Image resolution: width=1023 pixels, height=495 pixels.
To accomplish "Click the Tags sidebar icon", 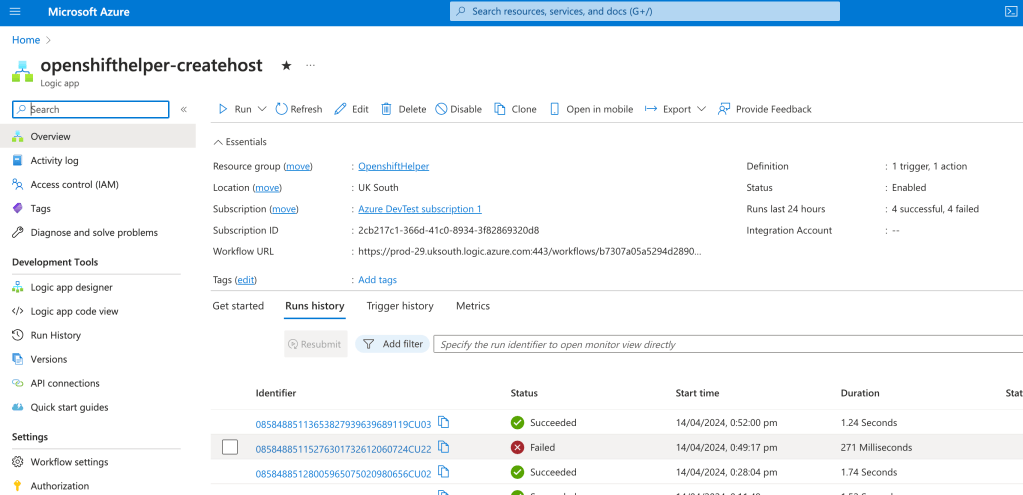I will click(x=18, y=209).
